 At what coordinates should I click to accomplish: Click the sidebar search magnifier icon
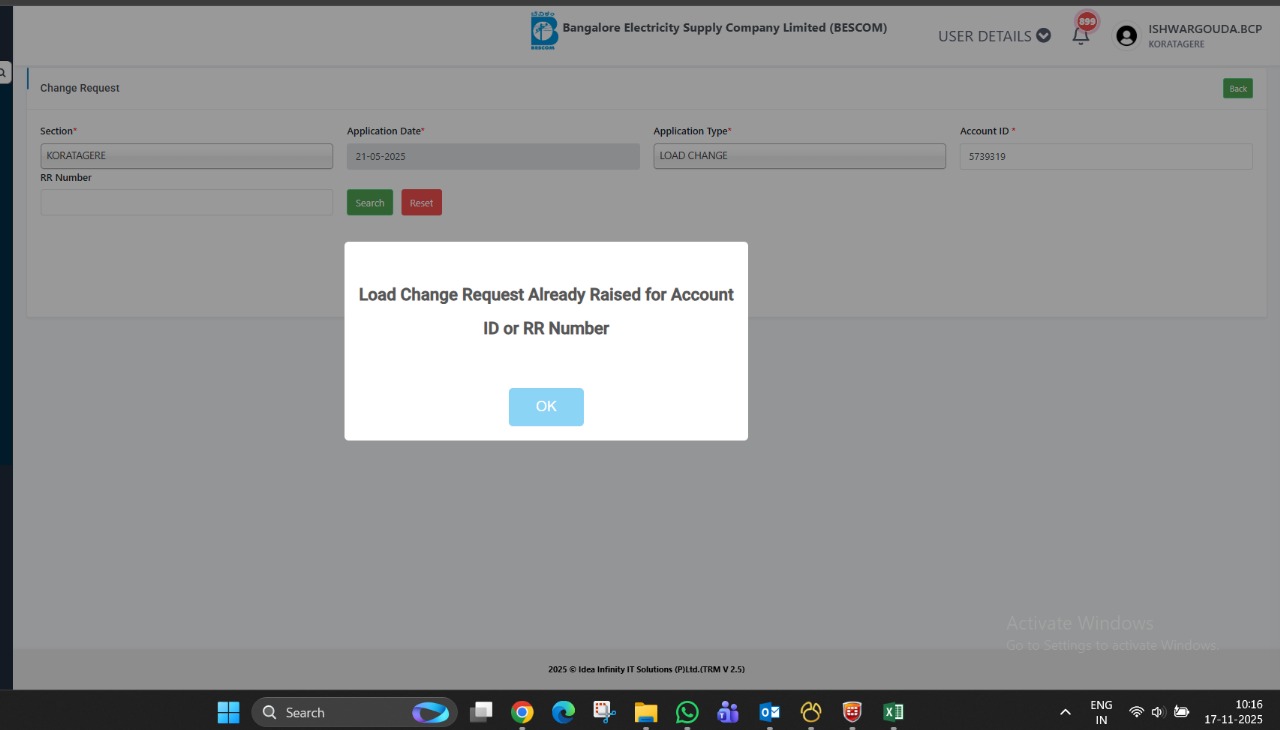tap(4, 73)
